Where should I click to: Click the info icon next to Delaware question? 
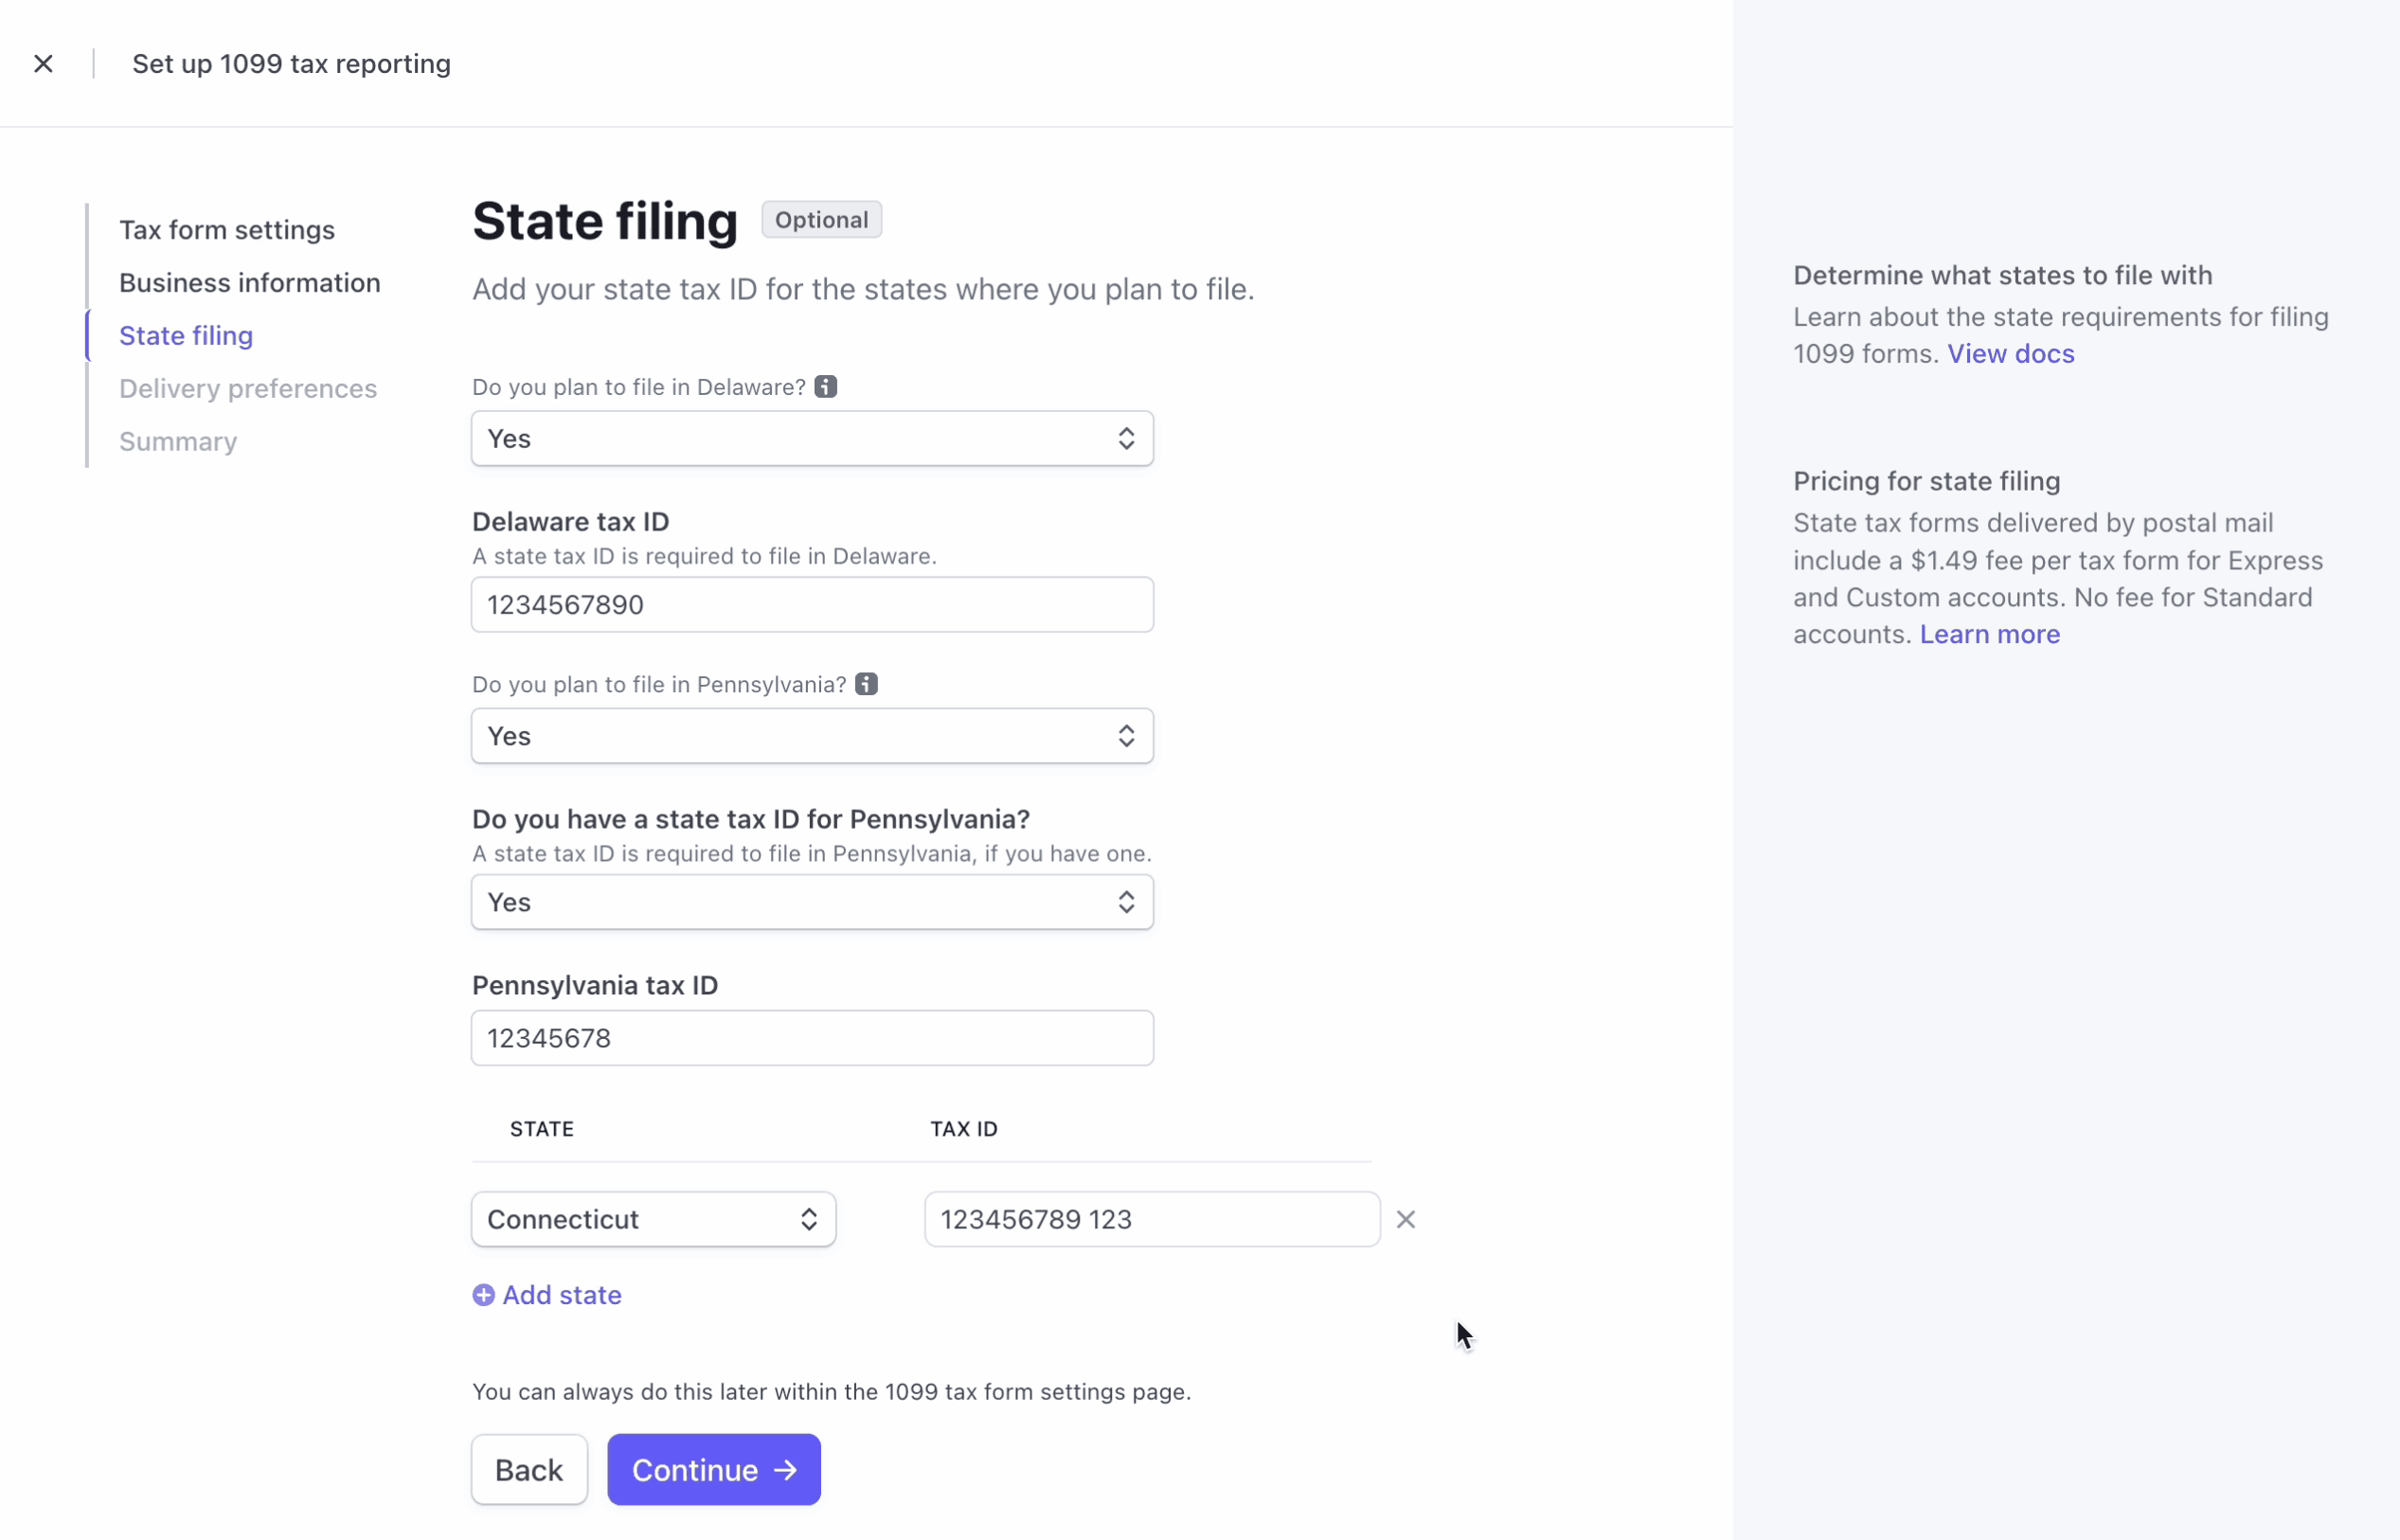(826, 385)
